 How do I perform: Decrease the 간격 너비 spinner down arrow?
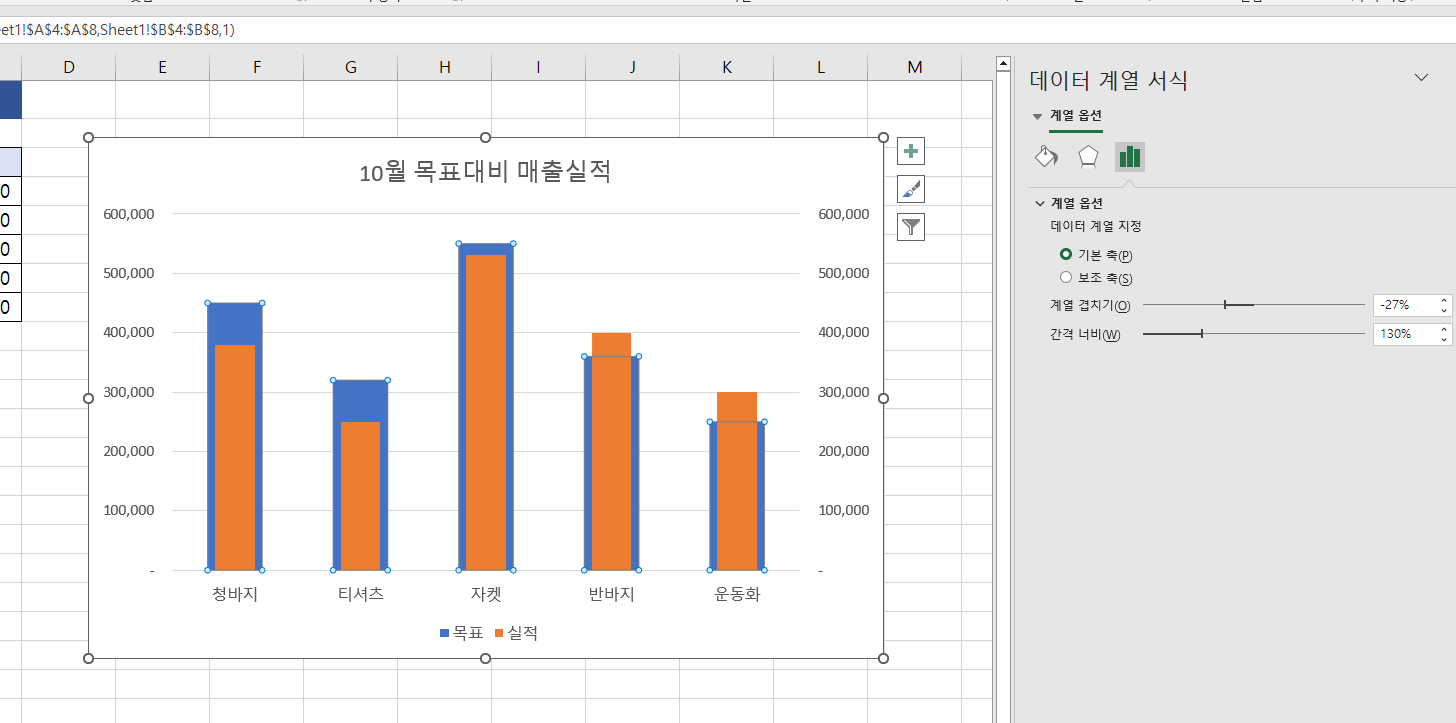(1443, 340)
